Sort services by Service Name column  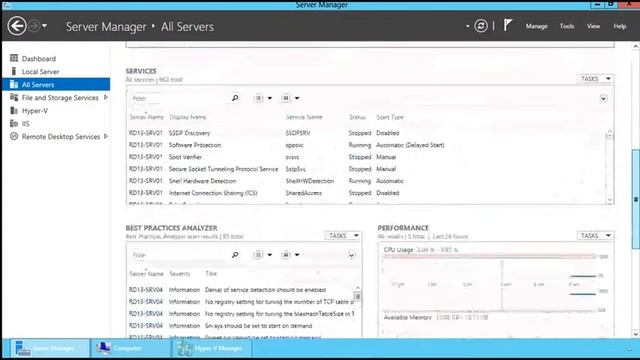pos(304,117)
